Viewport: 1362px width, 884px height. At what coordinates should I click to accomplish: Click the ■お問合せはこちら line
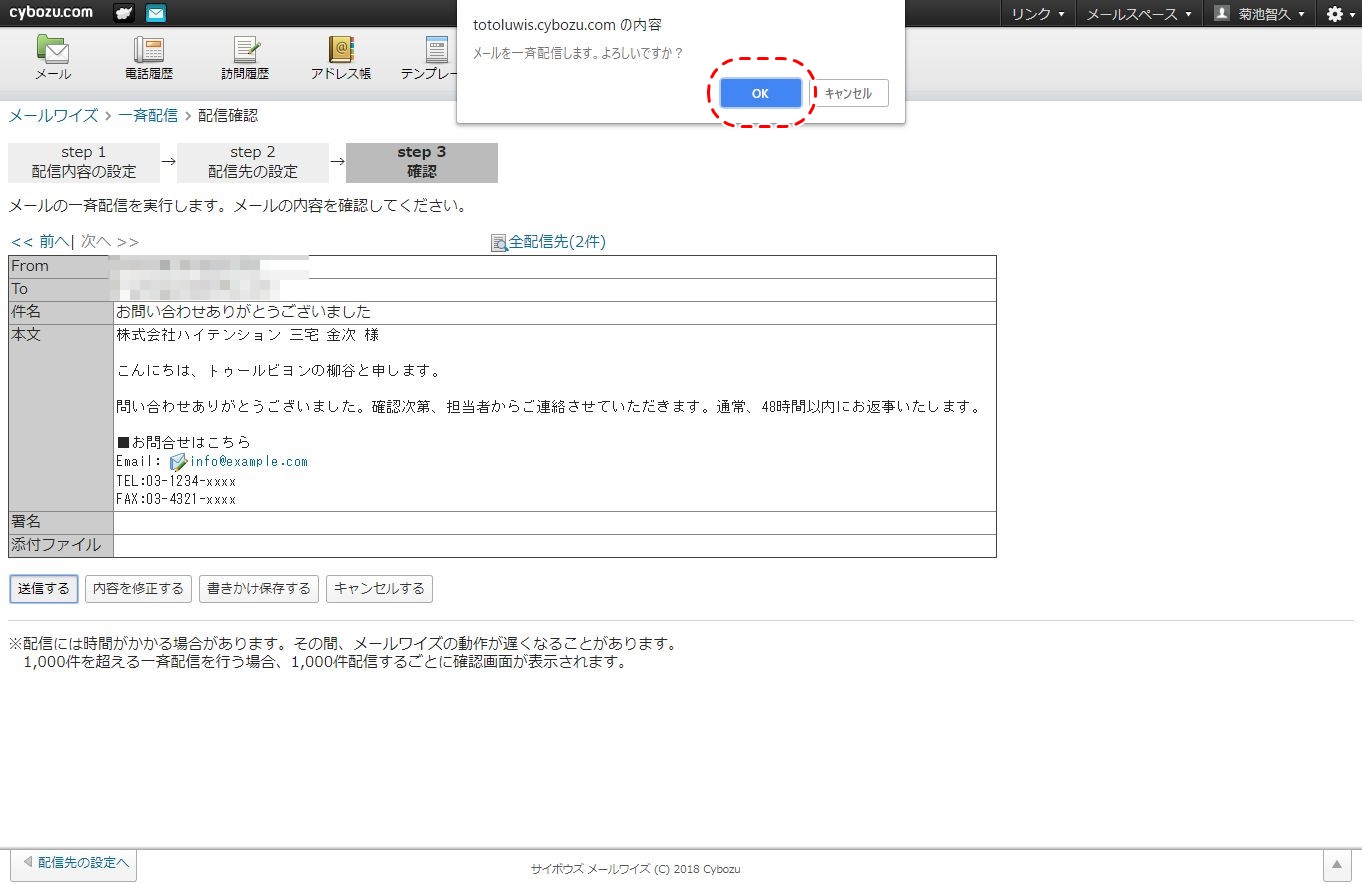[184, 442]
